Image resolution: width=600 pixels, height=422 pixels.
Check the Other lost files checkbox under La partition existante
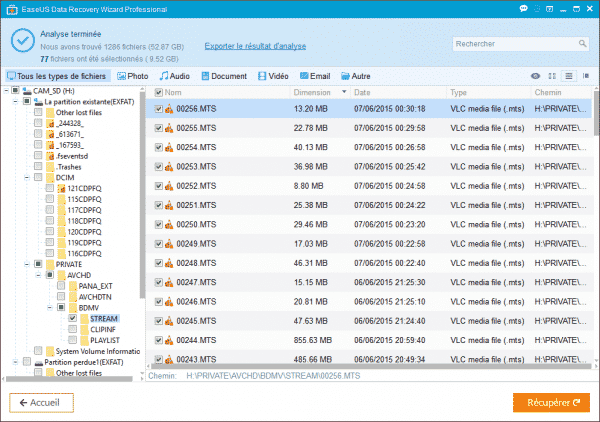[x=38, y=112]
